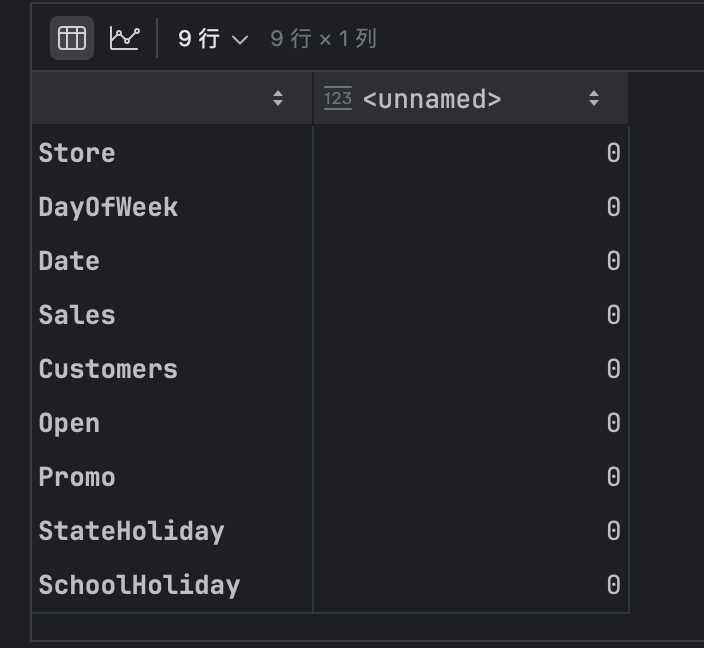
Task: Click the Open value cell 0
Action: (x=471, y=423)
